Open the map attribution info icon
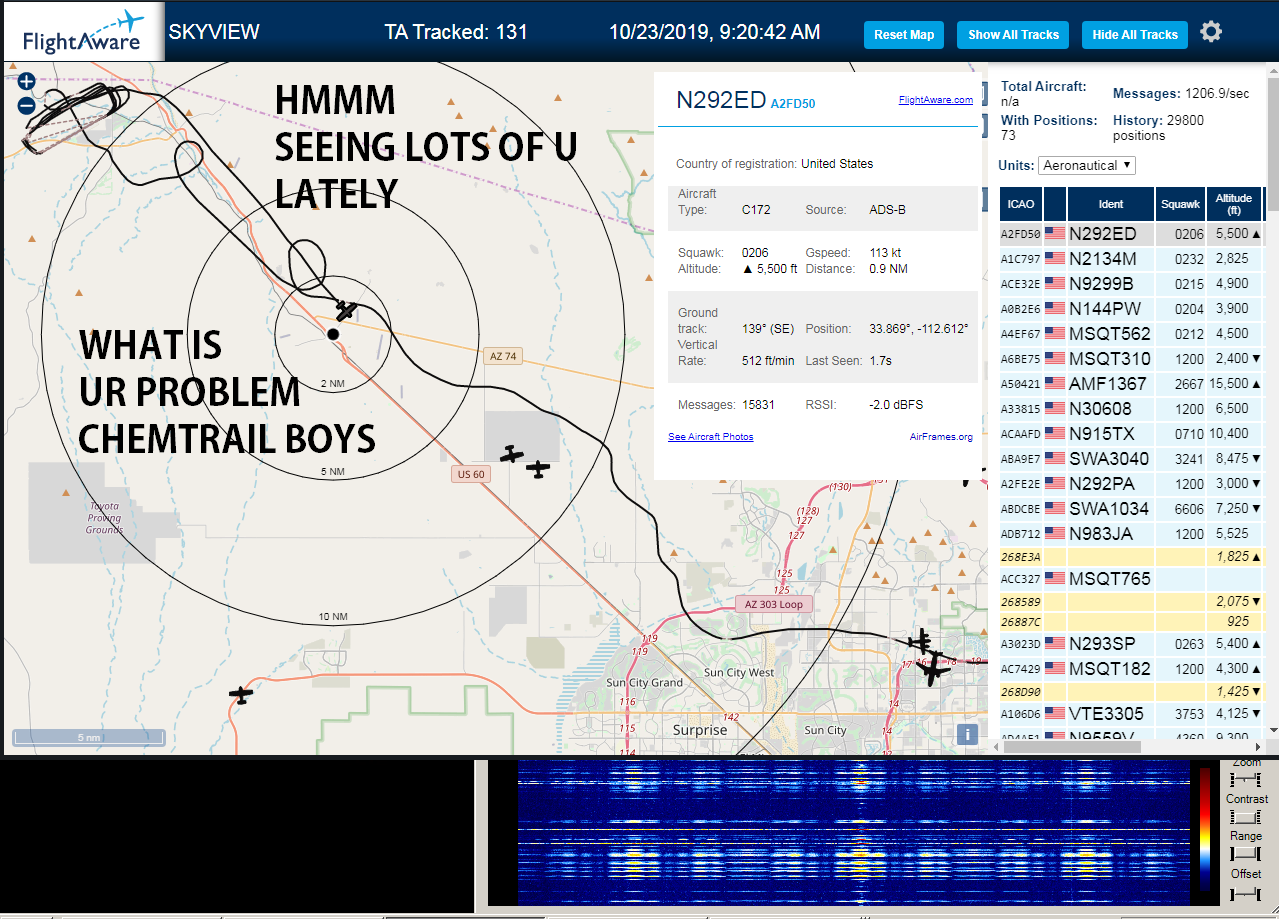The width and height of the screenshot is (1279, 919). (x=966, y=734)
